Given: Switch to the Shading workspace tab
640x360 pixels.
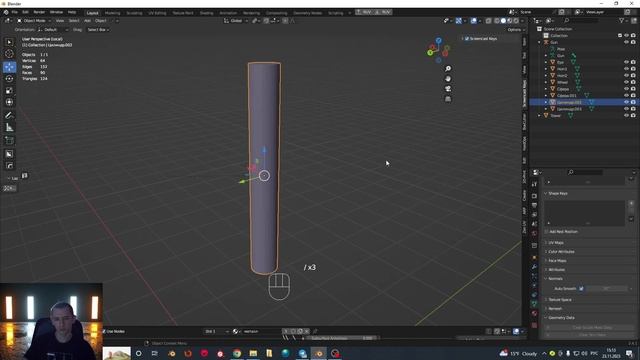Looking at the screenshot, I should [x=207, y=13].
